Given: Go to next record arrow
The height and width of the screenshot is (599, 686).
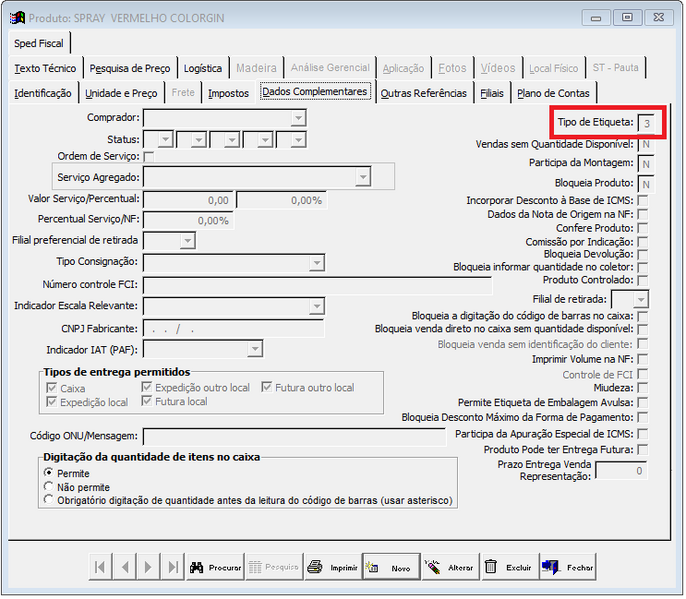Looking at the screenshot, I should [x=148, y=568].
